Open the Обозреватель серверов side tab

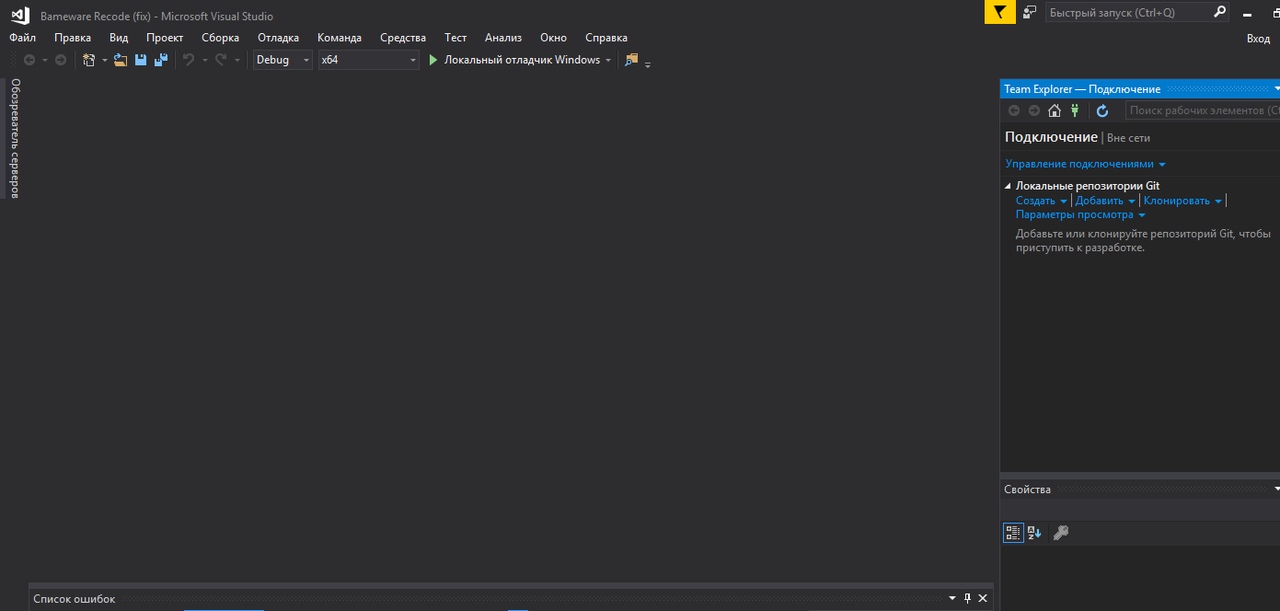(x=15, y=138)
